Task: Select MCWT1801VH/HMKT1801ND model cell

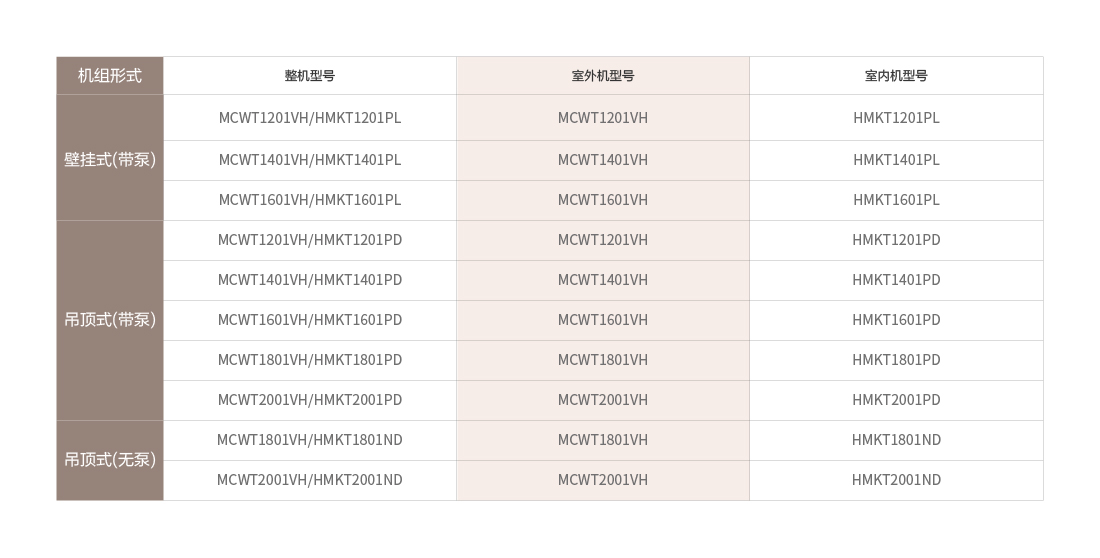Action: tap(309, 441)
